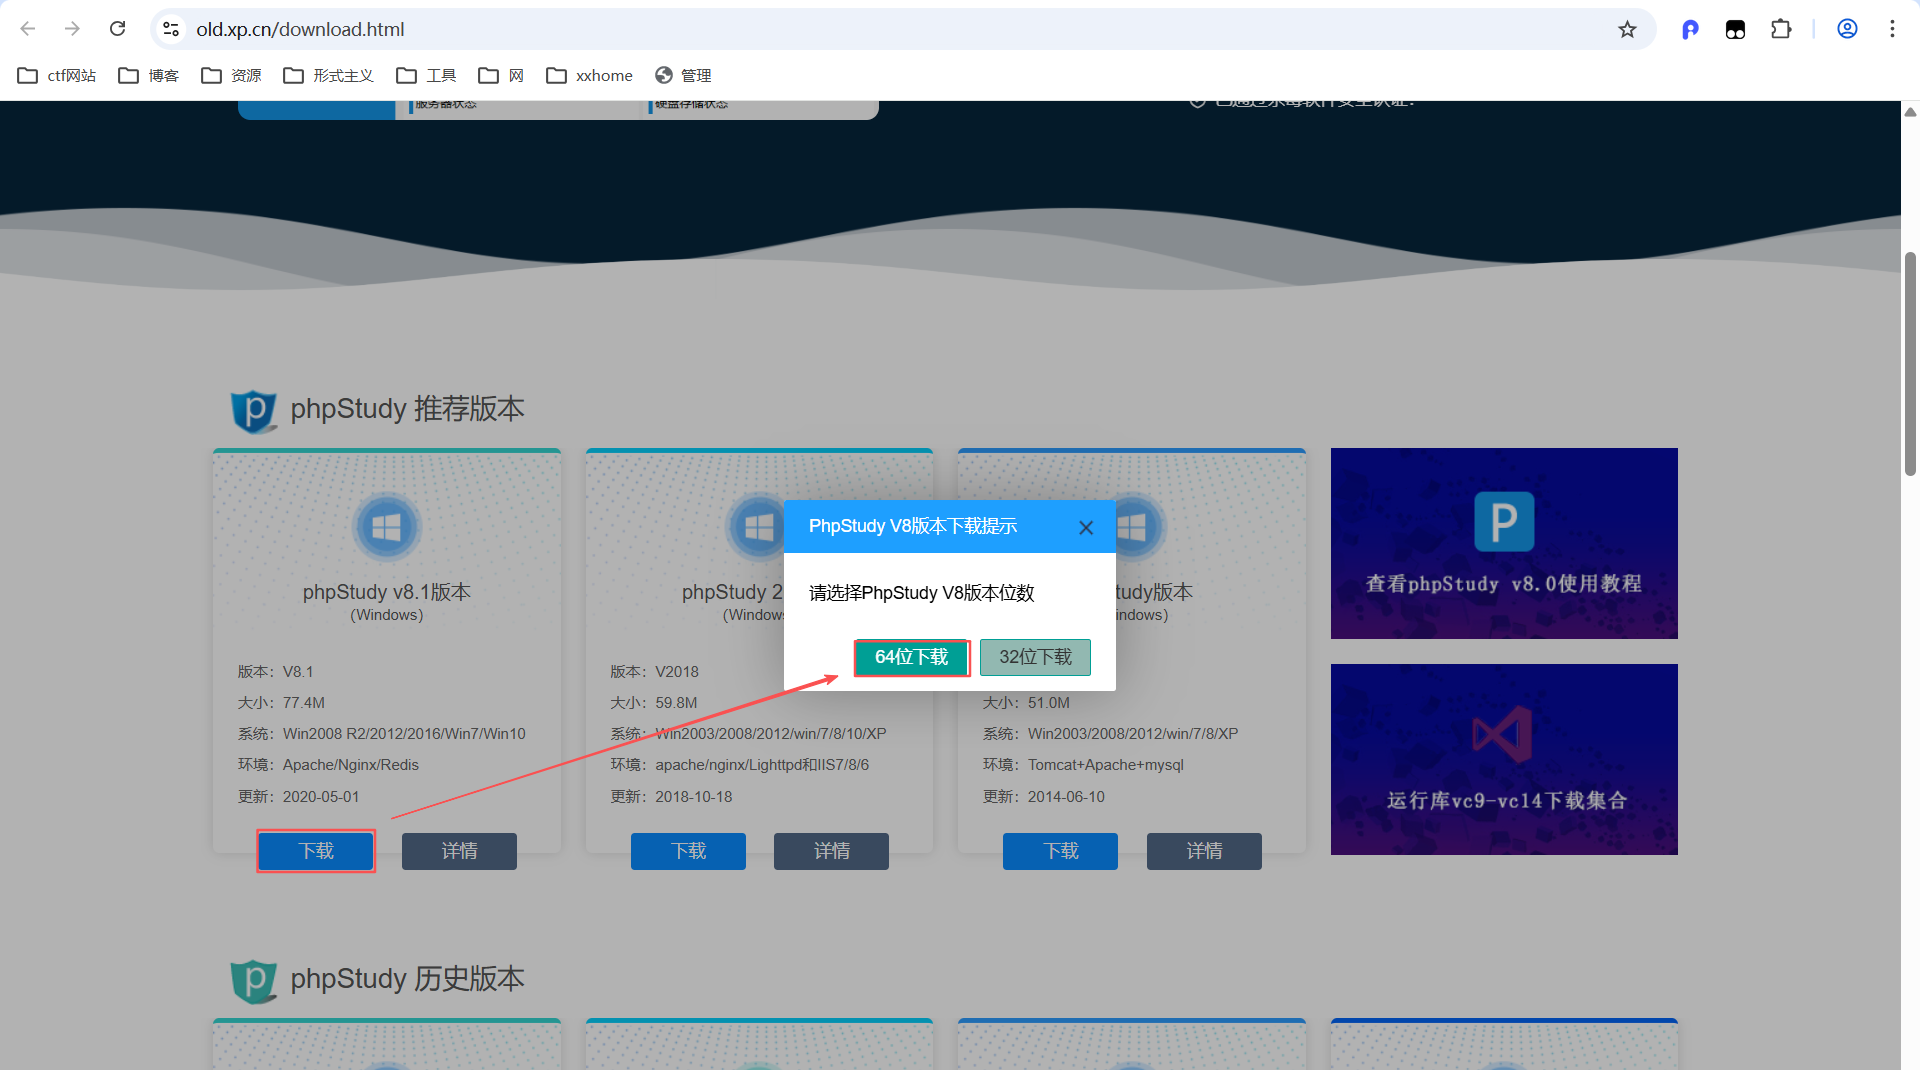Open the Extensions puzzle menu
Image resolution: width=1920 pixels, height=1070 pixels.
(1781, 29)
